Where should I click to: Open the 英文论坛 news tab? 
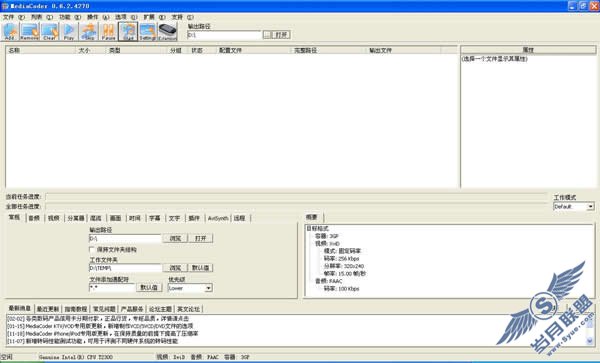[x=188, y=309]
